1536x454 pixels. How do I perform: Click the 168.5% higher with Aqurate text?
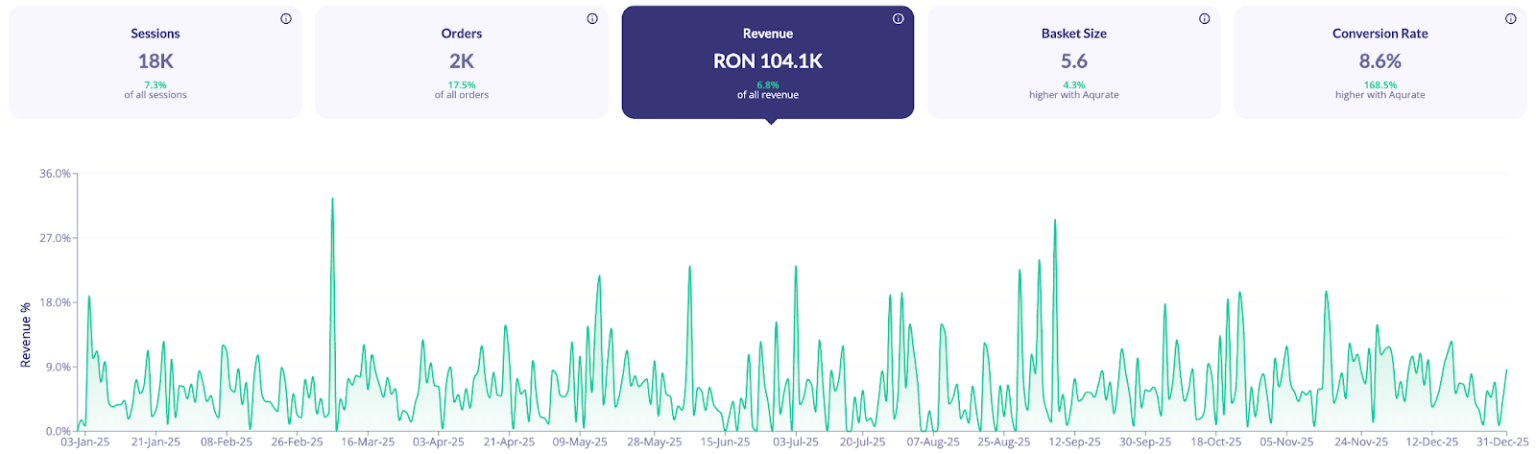point(1379,90)
